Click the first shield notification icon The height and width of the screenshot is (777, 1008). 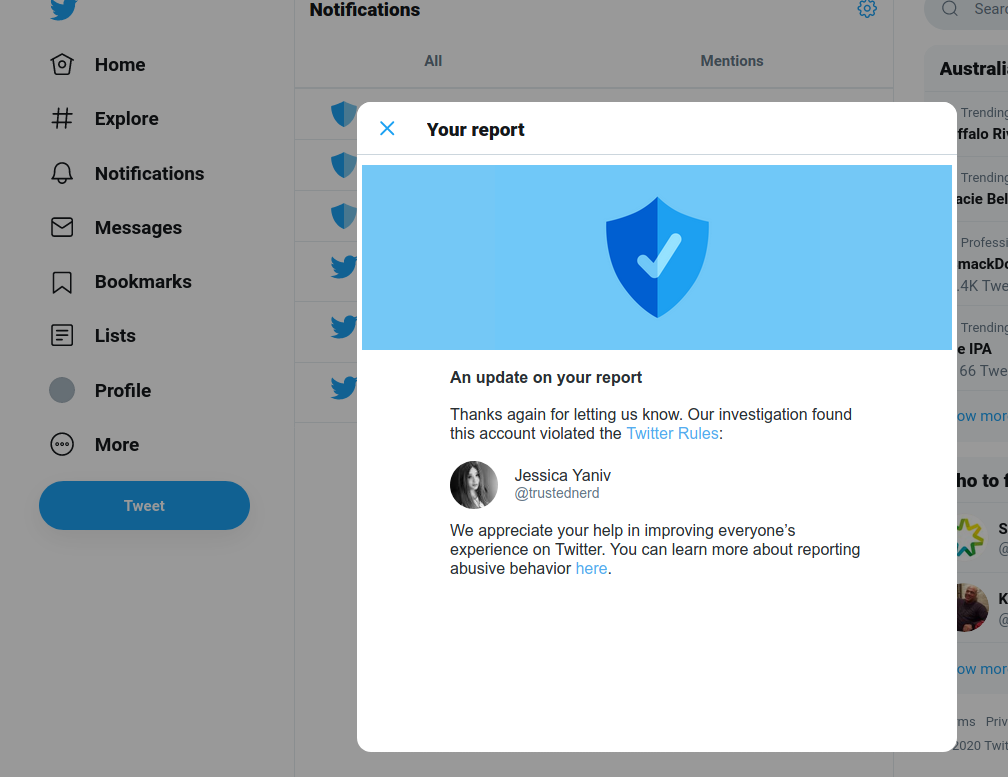(x=343, y=114)
